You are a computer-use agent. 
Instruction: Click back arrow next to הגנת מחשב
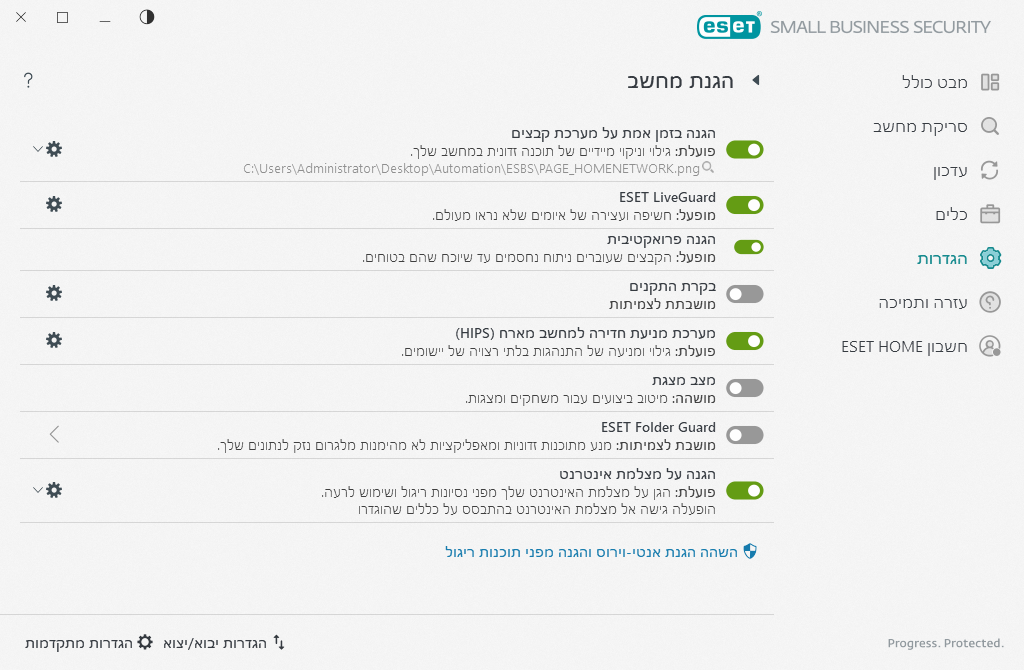pyautogui.click(x=756, y=80)
